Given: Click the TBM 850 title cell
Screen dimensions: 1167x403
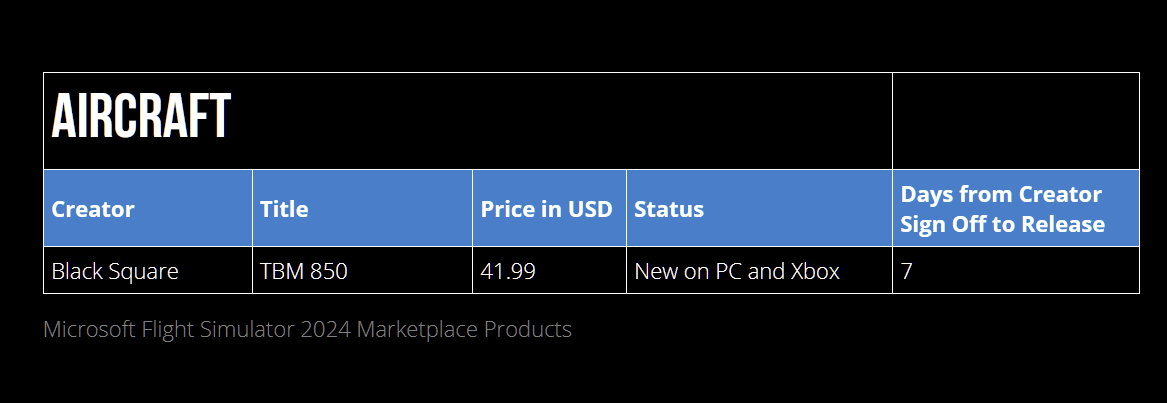Looking at the screenshot, I should [304, 271].
